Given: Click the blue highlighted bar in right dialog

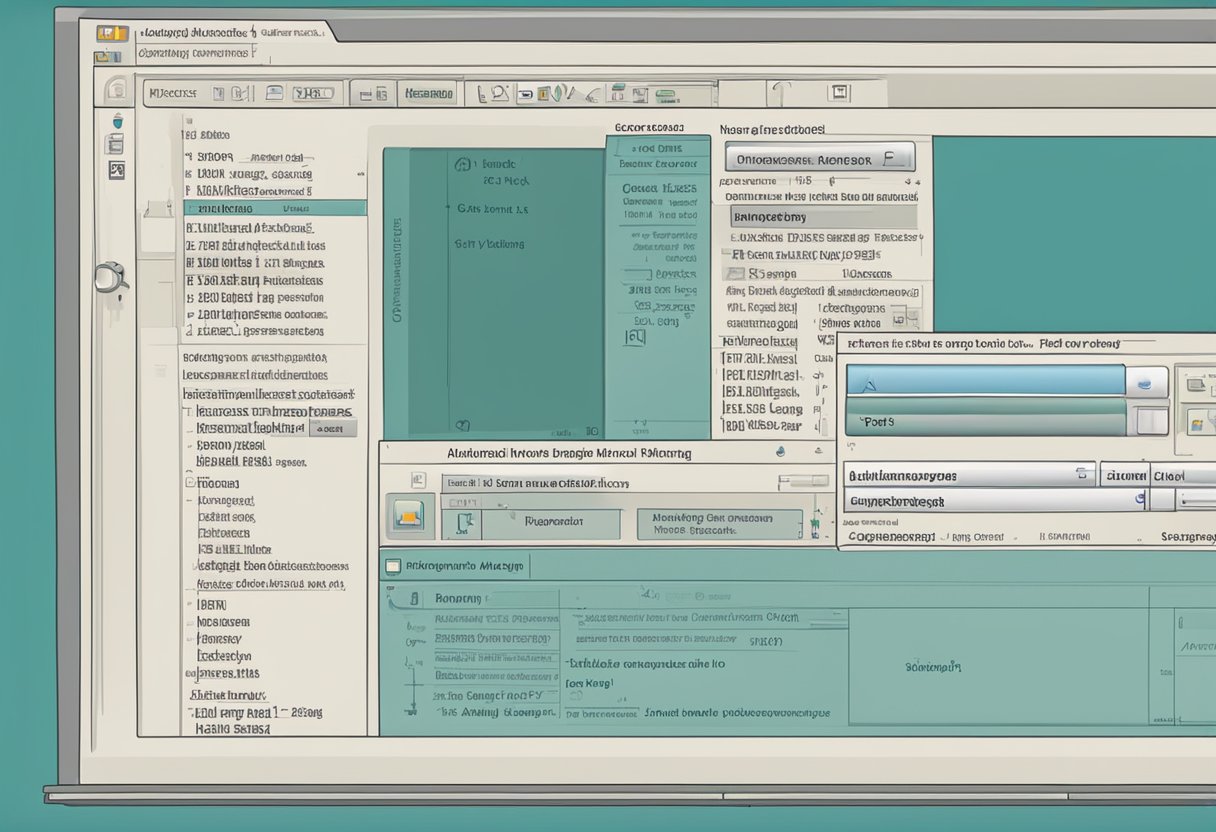Looking at the screenshot, I should (x=985, y=380).
